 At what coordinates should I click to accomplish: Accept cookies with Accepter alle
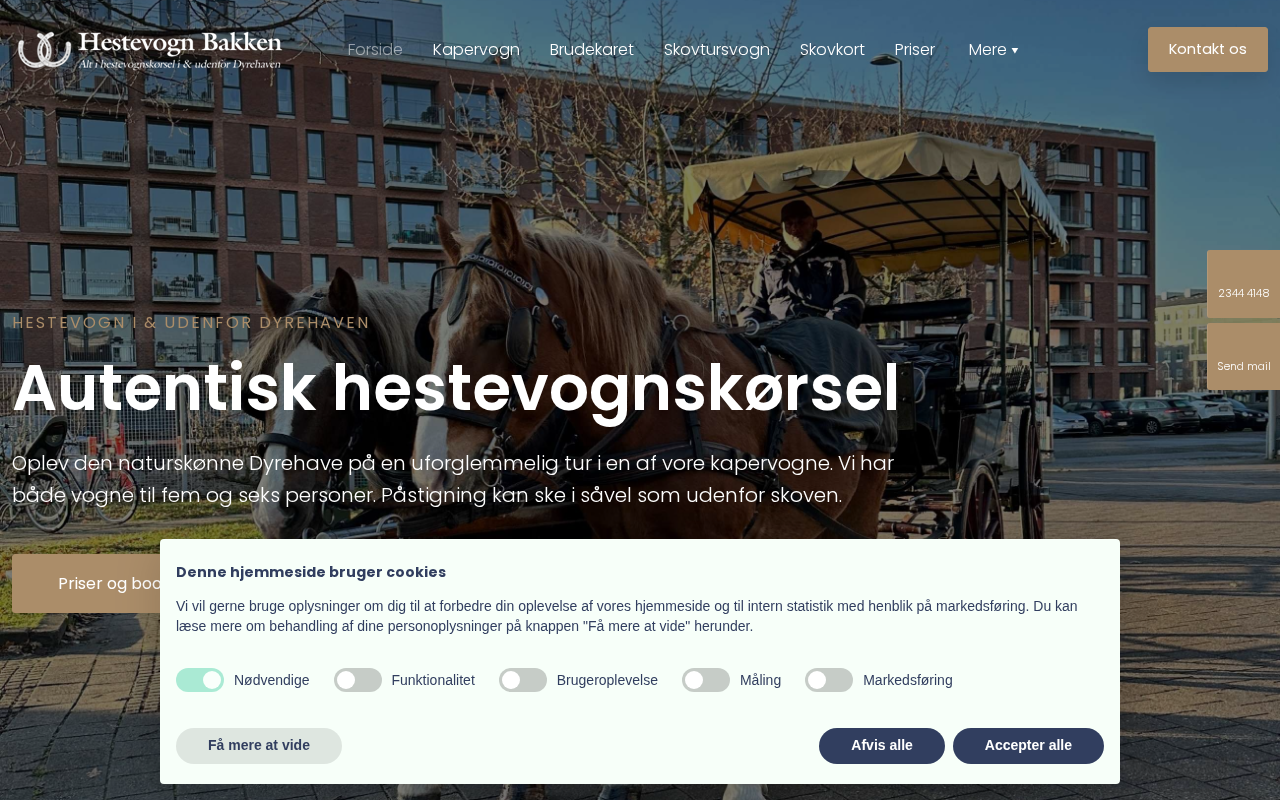point(1028,746)
